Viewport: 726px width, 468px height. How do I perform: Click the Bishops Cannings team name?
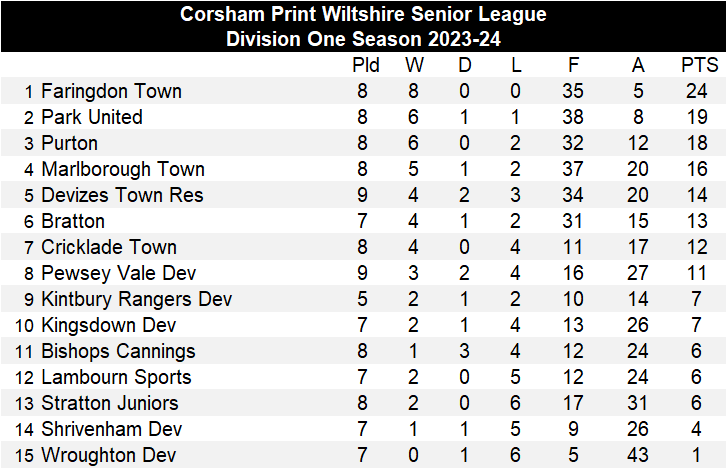(x=118, y=351)
